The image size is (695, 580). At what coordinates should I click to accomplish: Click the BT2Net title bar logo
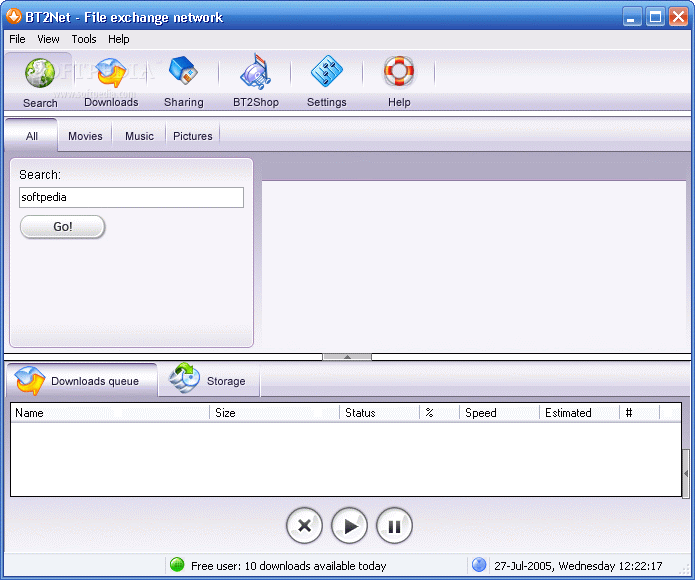13,16
